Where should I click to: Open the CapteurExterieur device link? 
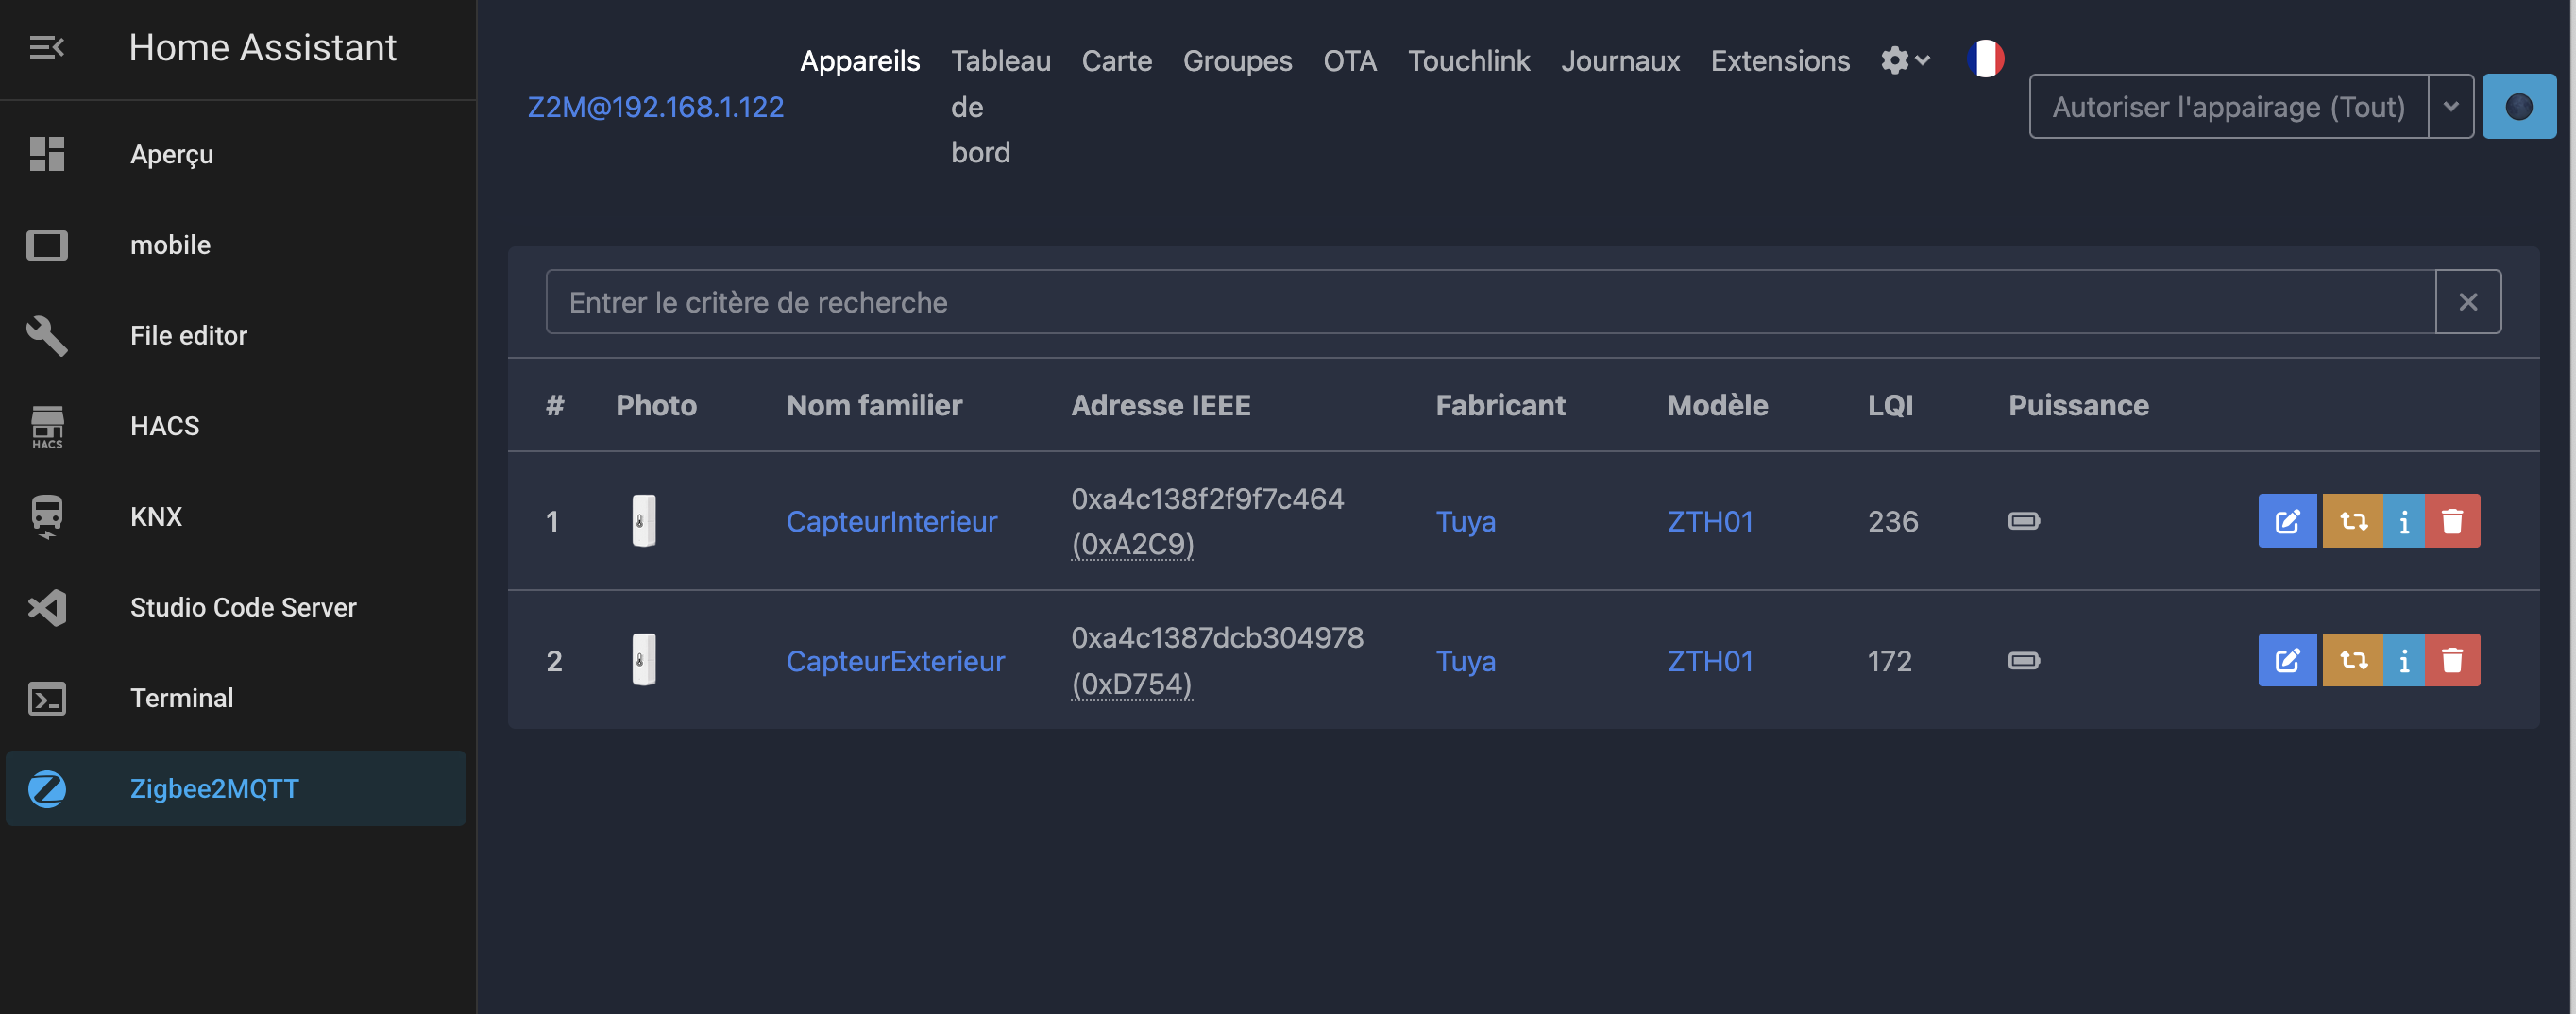click(x=895, y=660)
